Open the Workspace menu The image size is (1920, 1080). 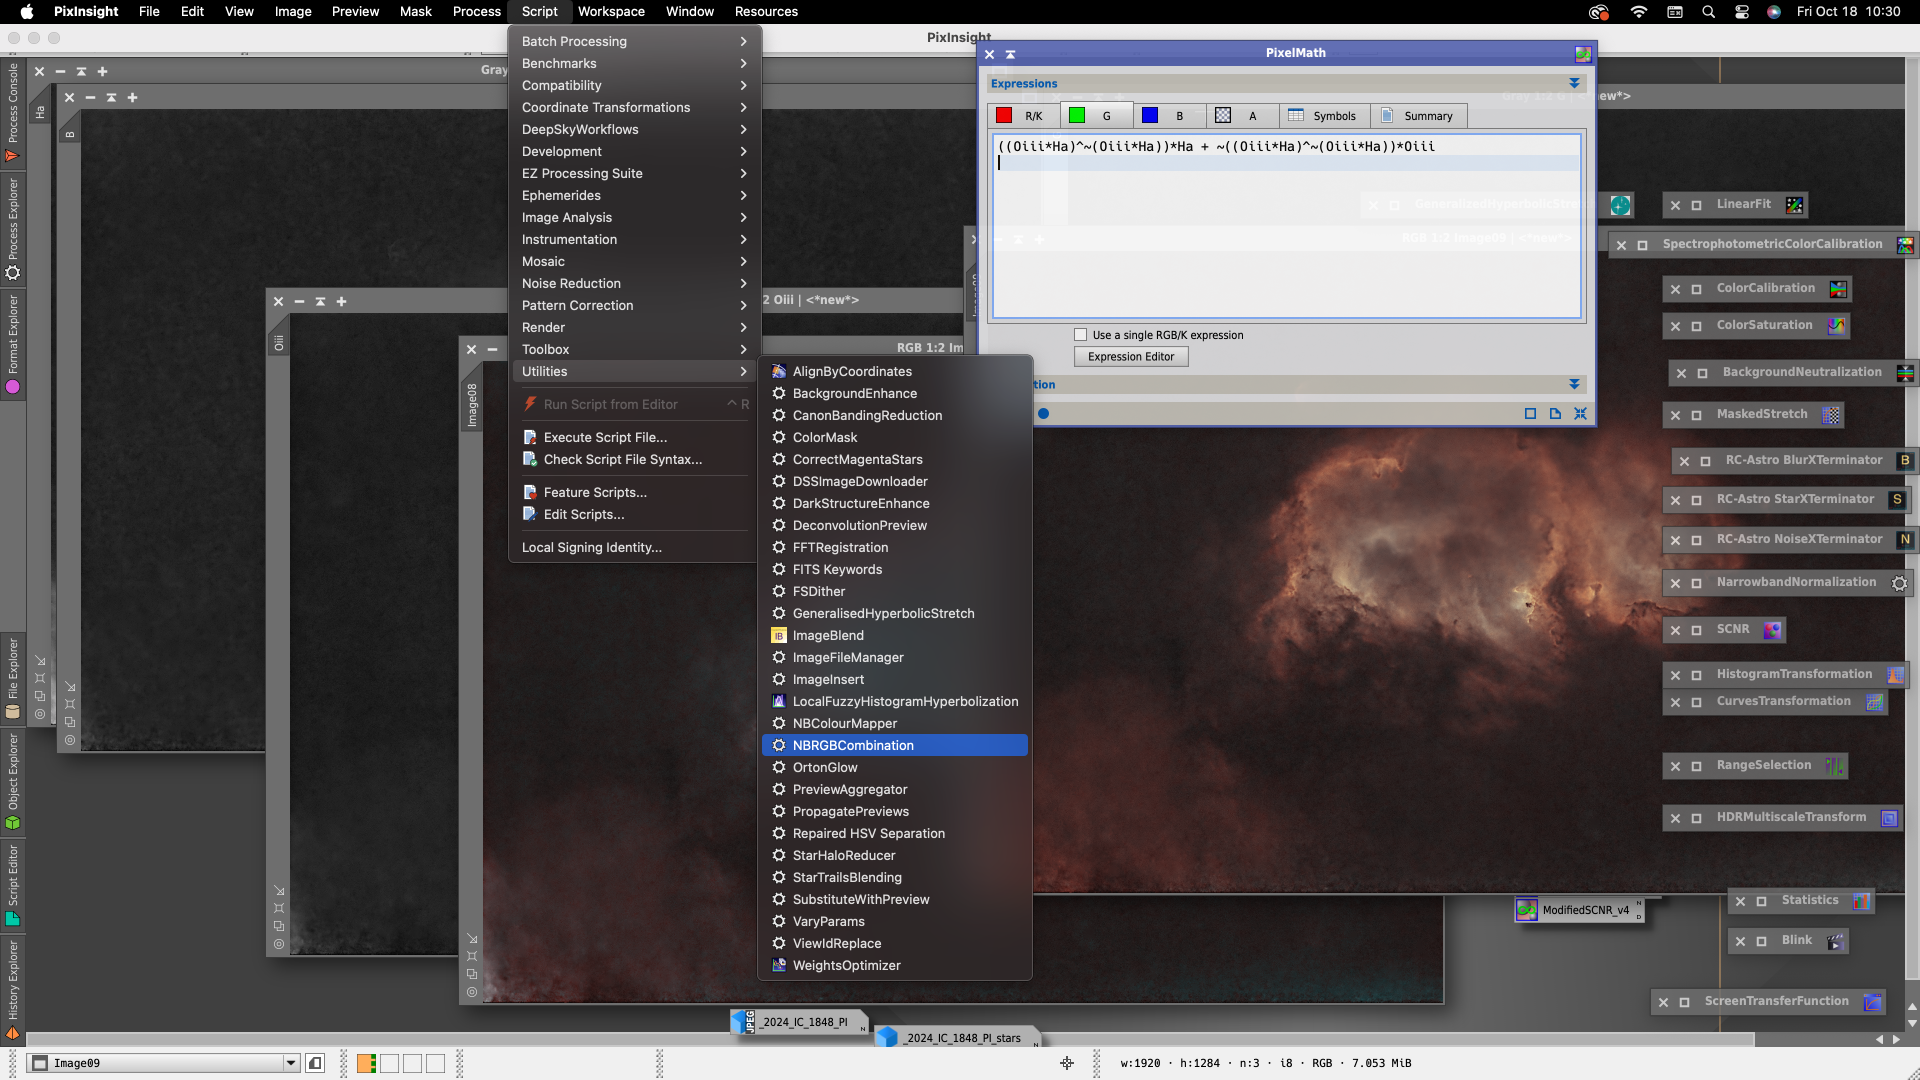point(611,12)
